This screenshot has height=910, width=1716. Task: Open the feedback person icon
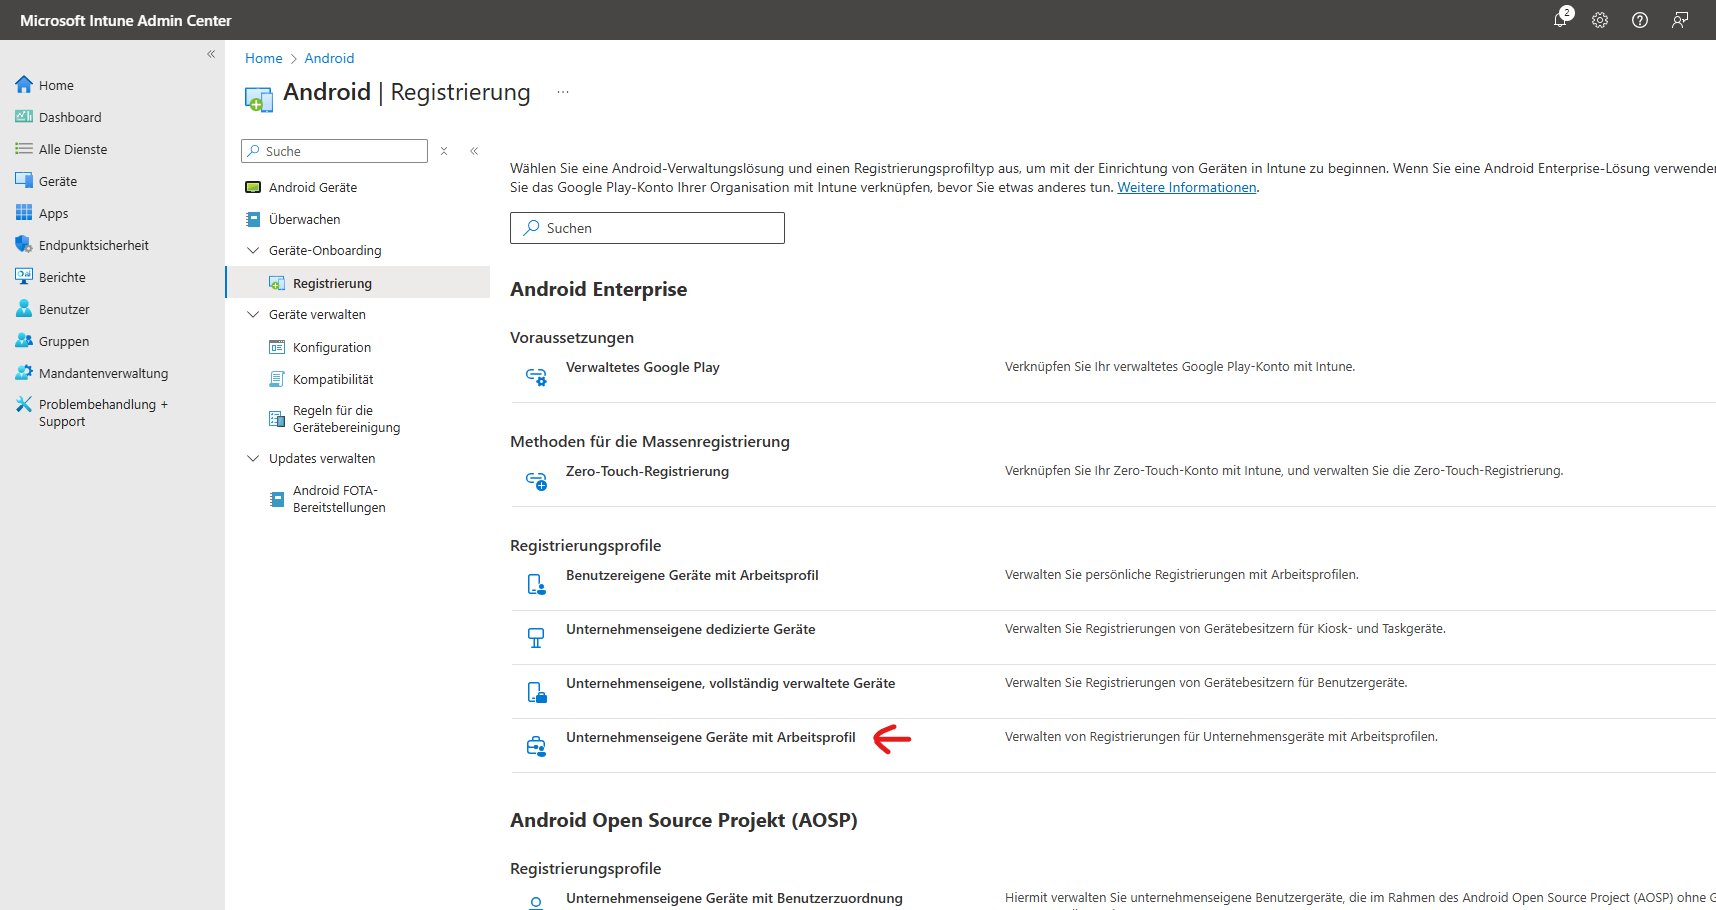coord(1680,20)
